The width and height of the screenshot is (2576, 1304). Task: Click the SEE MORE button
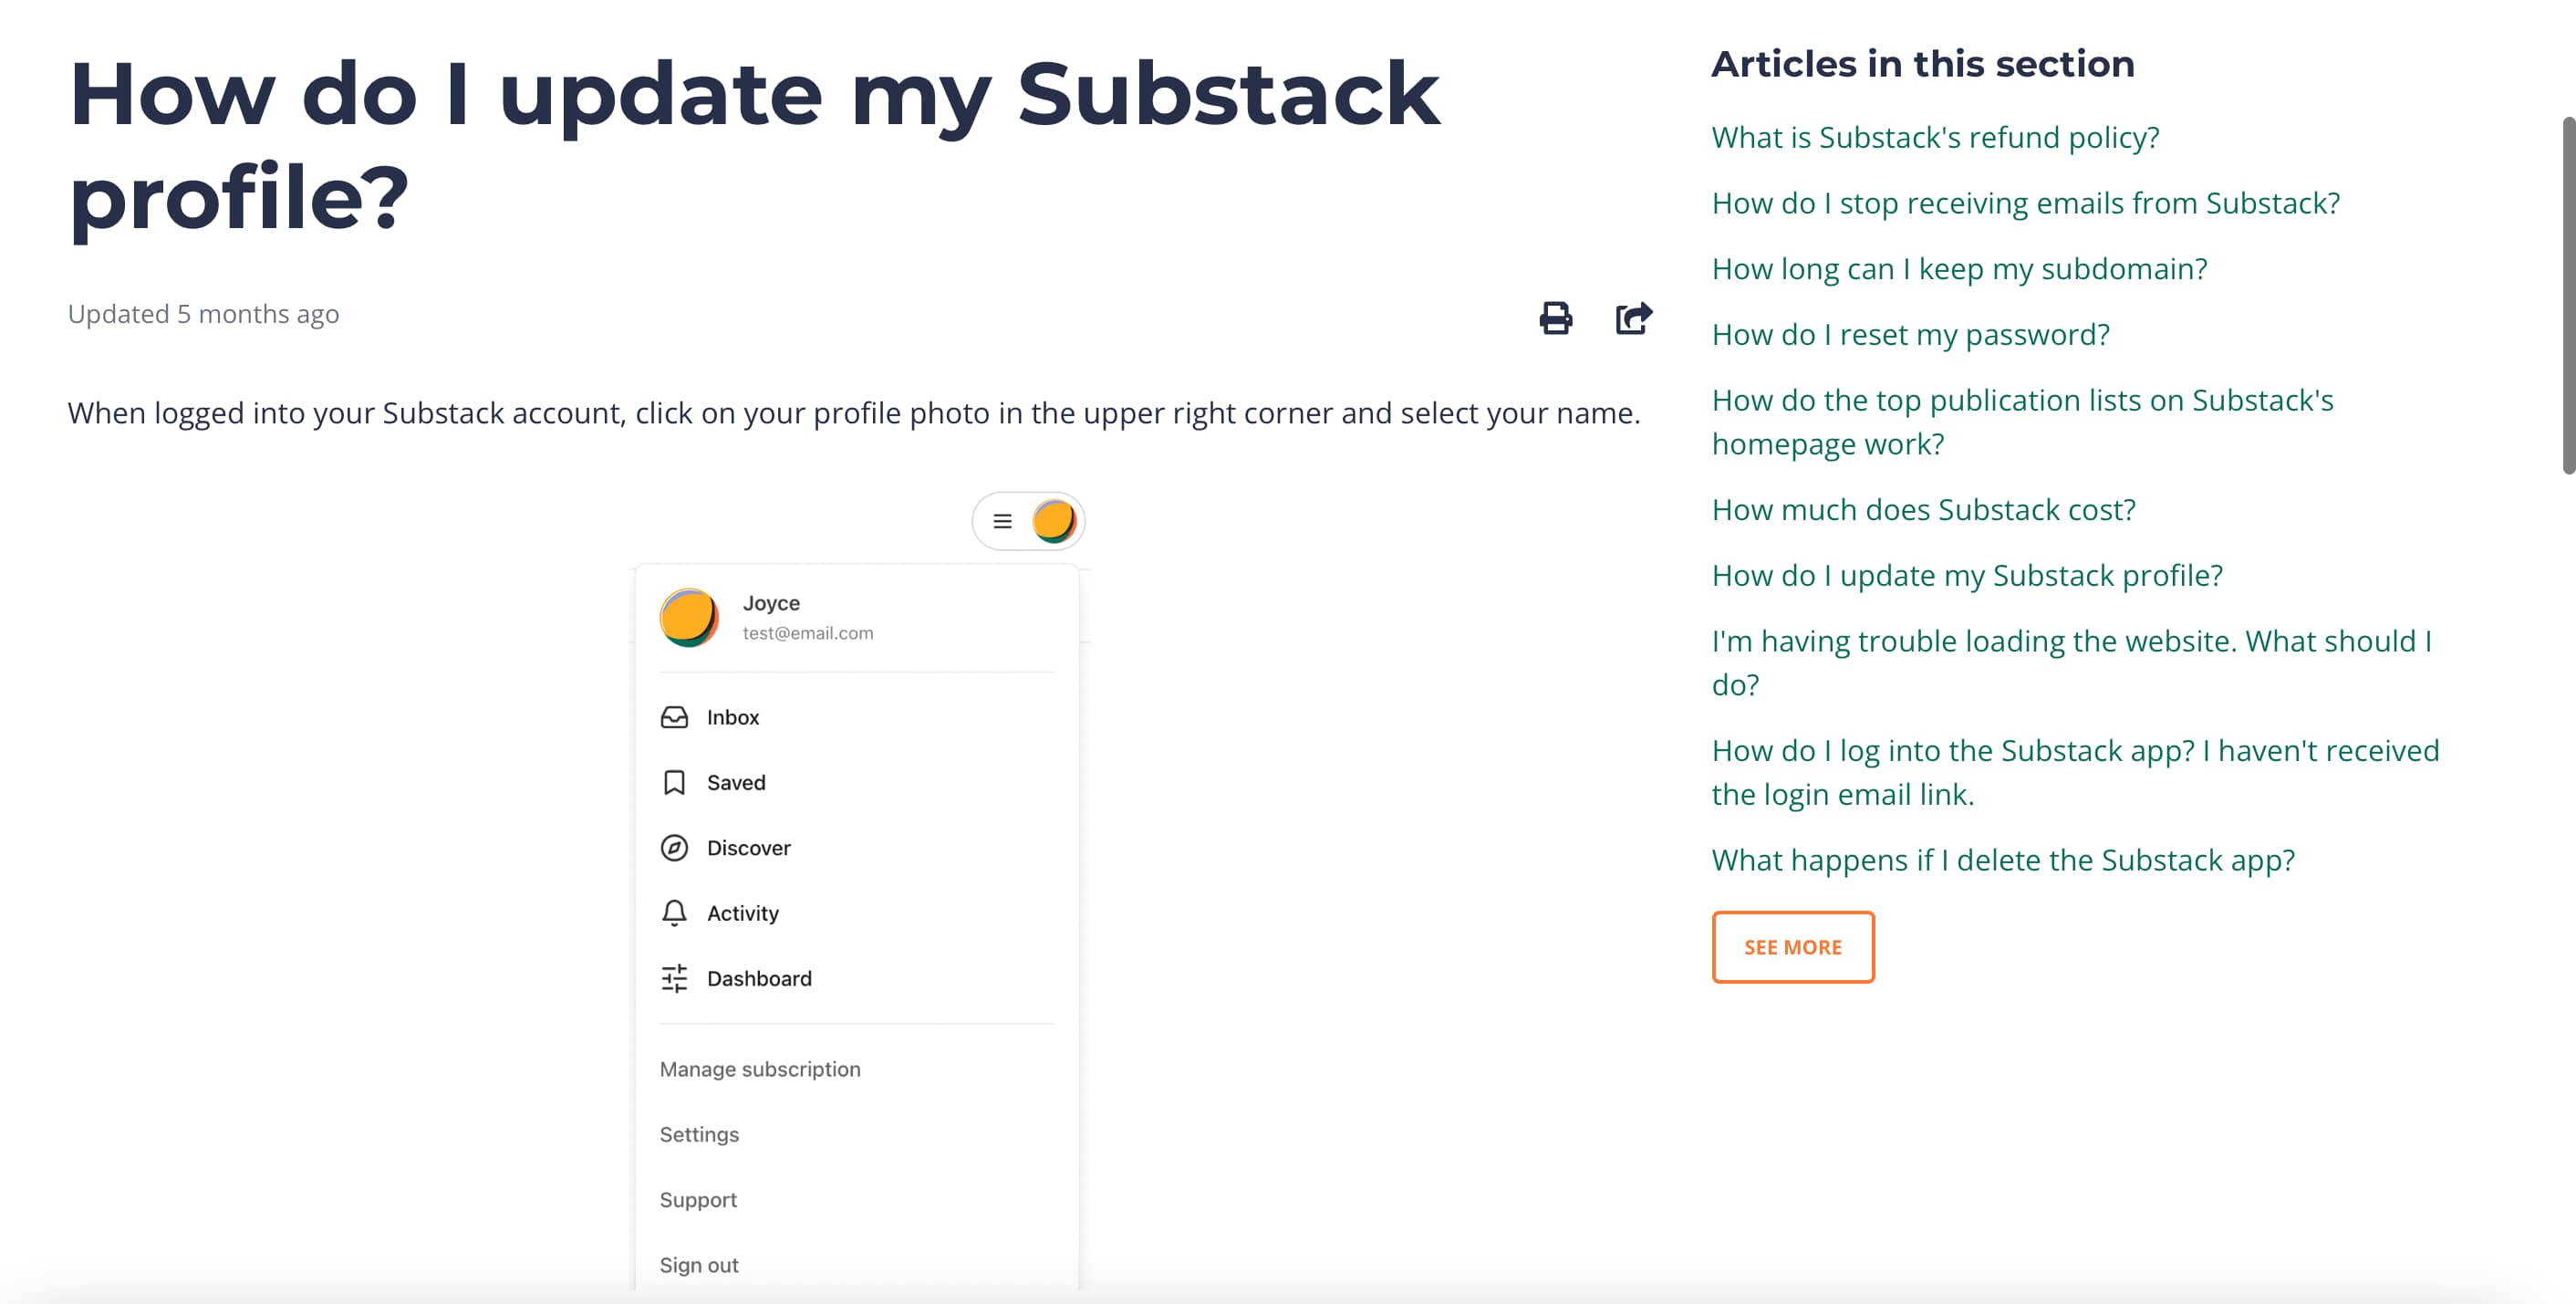coord(1792,947)
